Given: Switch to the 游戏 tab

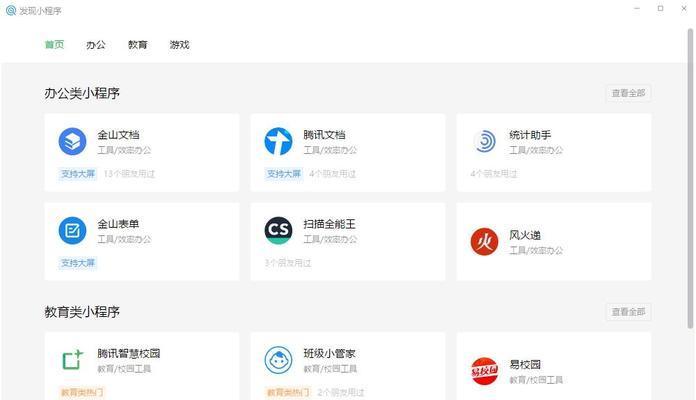Looking at the screenshot, I should pos(179,44).
